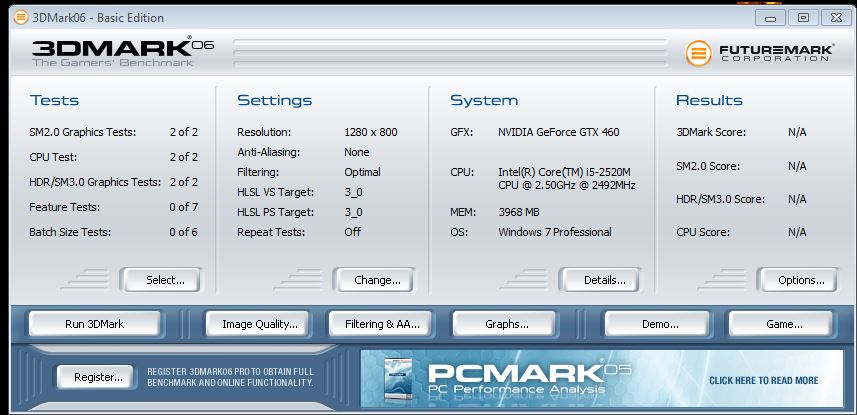Click the 3DMark06 title bar app icon

(21, 17)
